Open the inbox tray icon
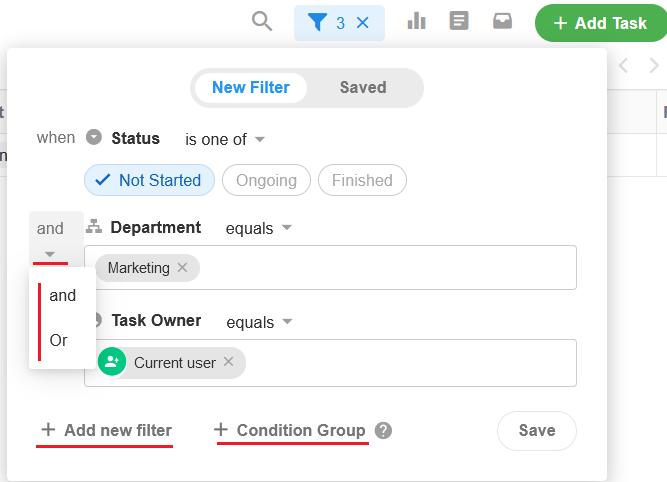667x482 pixels. click(502, 22)
